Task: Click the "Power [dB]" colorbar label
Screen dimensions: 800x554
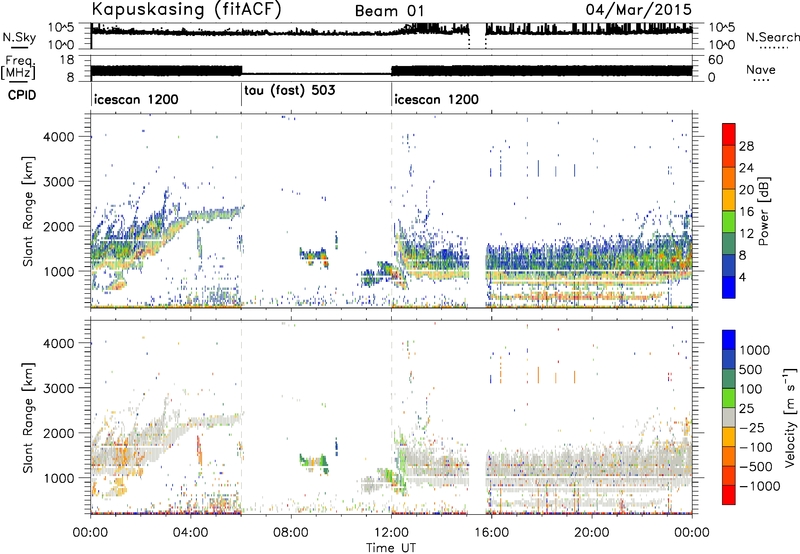Action: 763,211
